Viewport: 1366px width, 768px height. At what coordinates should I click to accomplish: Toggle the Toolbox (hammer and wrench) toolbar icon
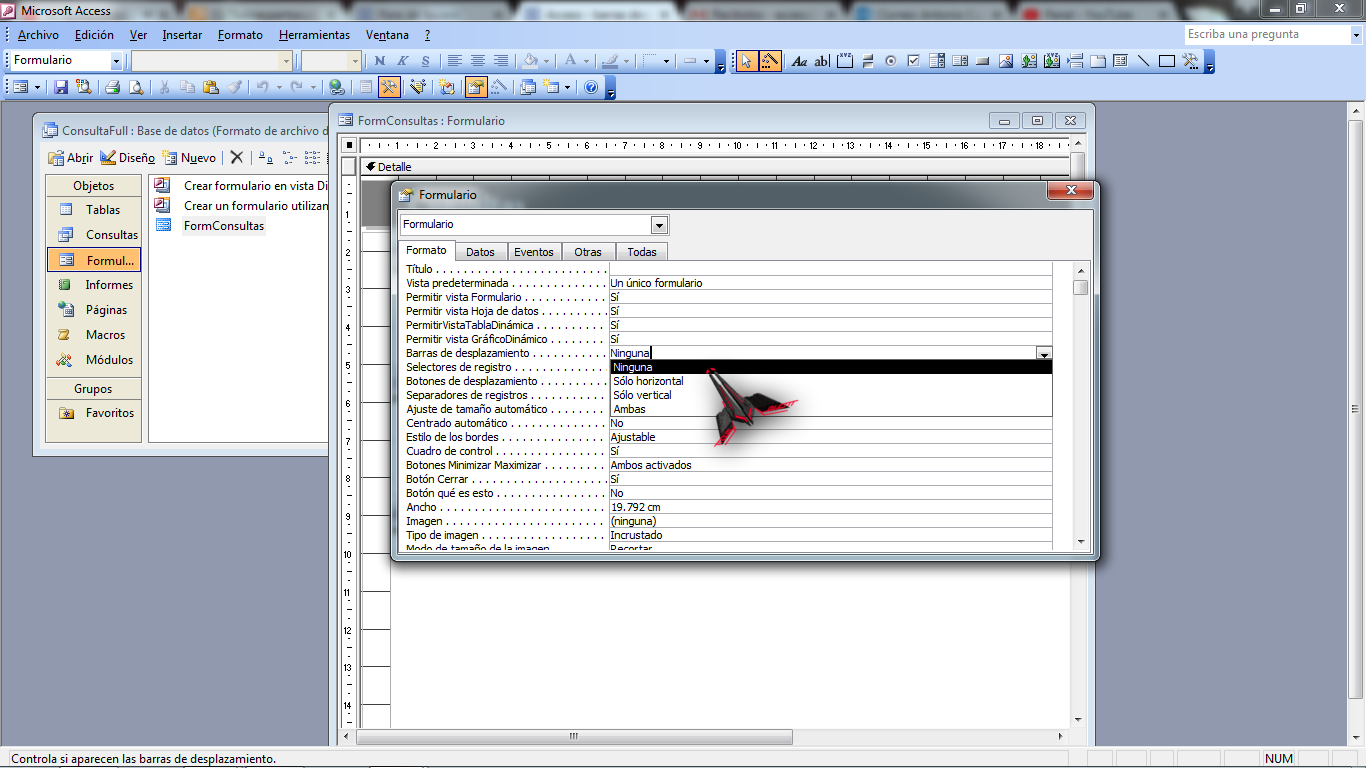[x=389, y=87]
